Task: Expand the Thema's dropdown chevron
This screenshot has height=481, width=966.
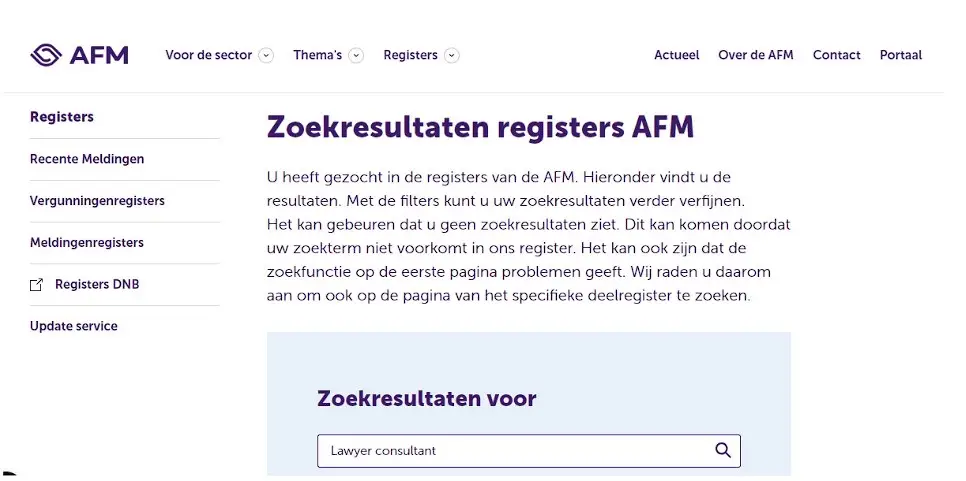Action: (356, 56)
